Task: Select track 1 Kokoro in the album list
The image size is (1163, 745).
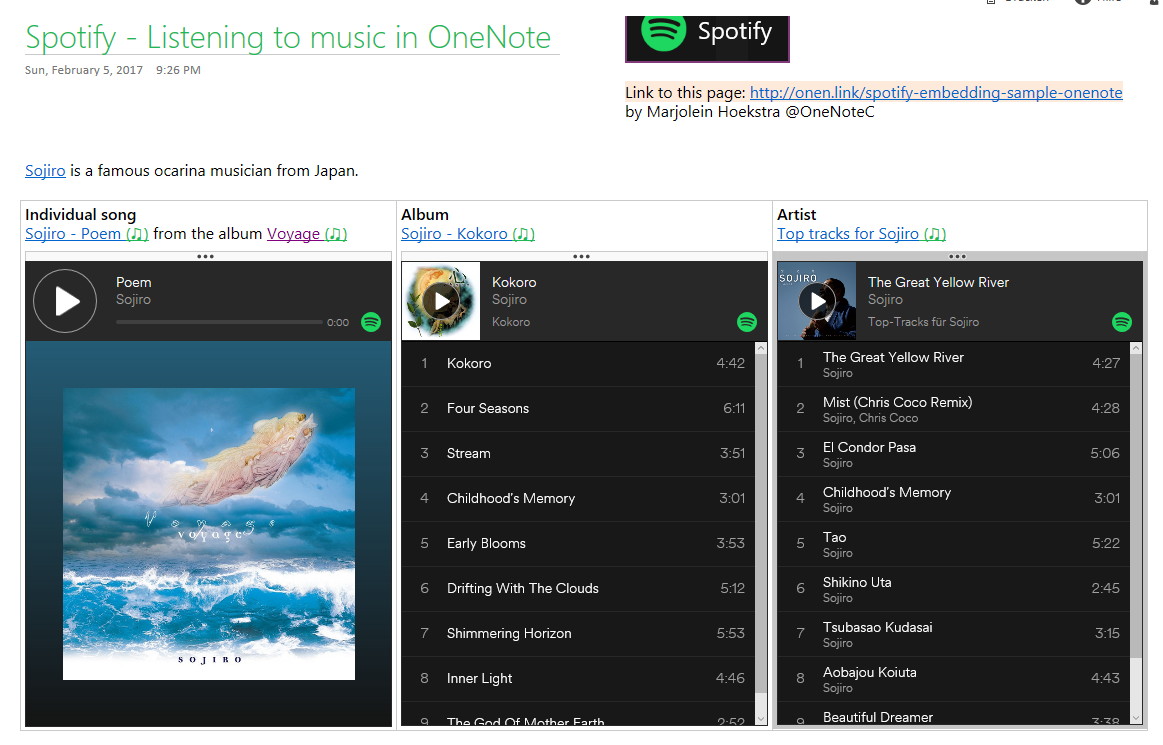Action: (x=578, y=364)
